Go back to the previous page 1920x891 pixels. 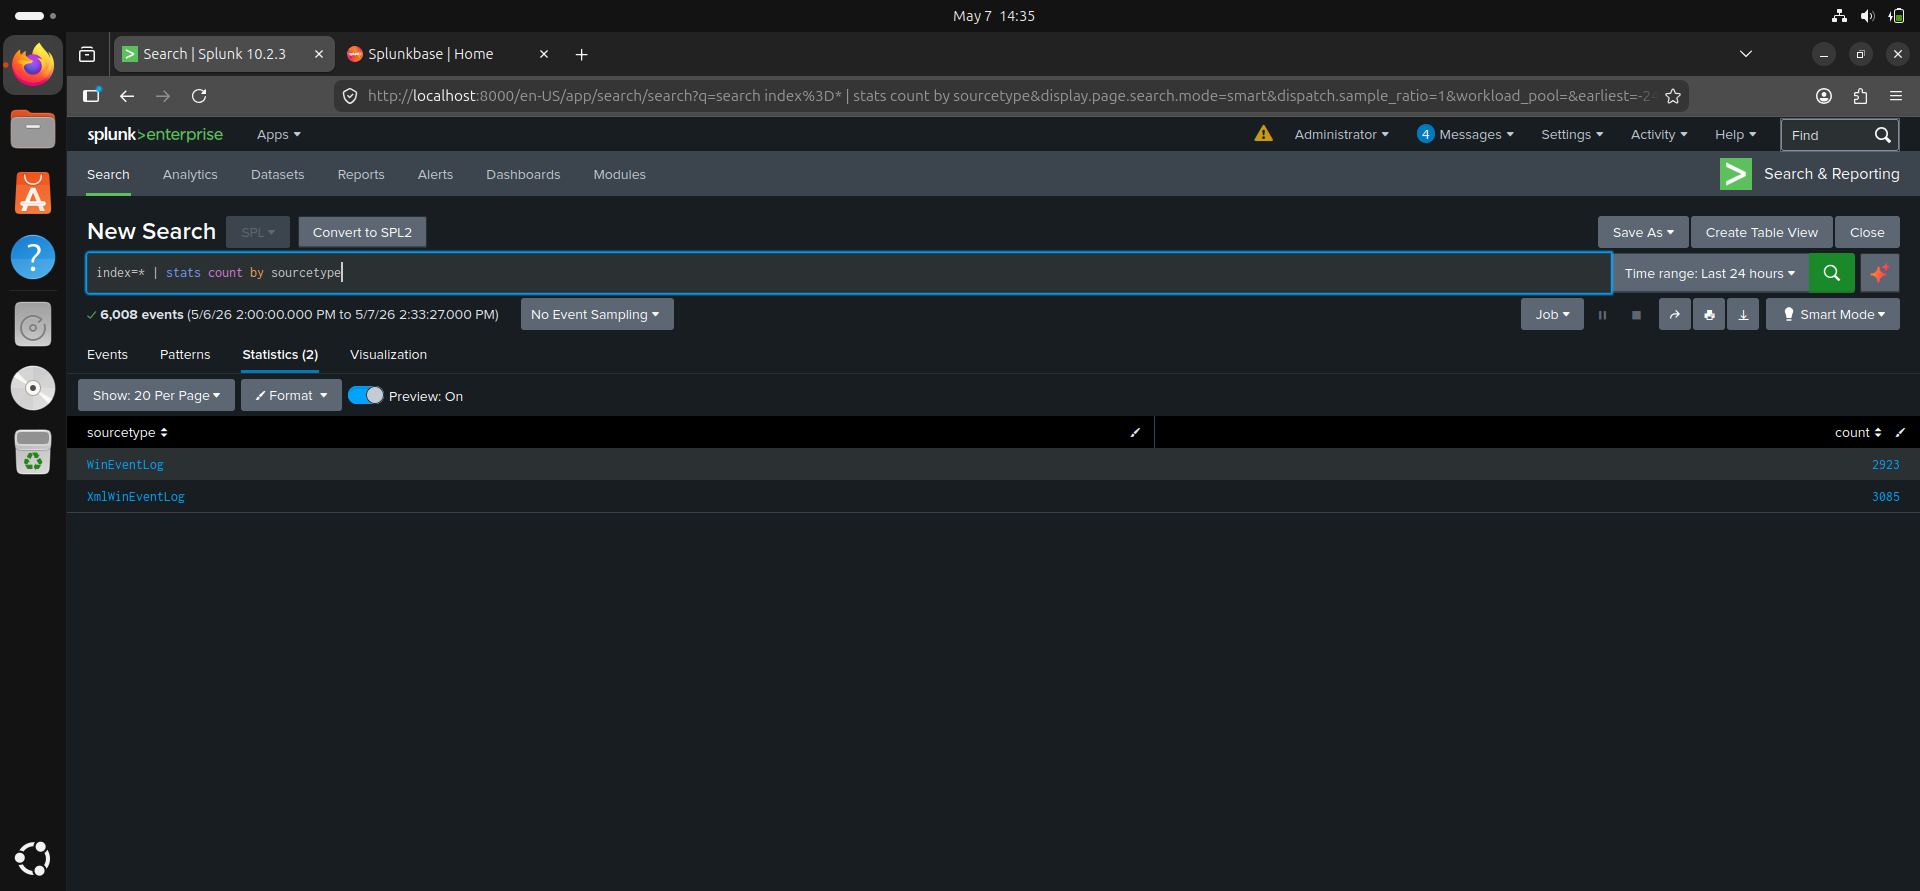127,96
